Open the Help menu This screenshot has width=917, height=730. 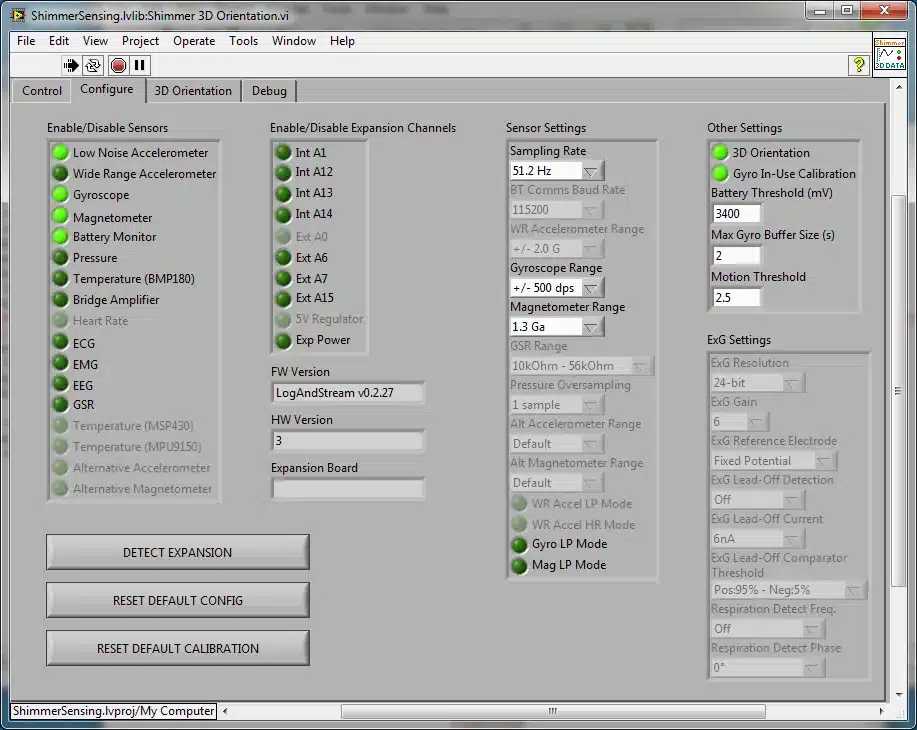[342, 41]
